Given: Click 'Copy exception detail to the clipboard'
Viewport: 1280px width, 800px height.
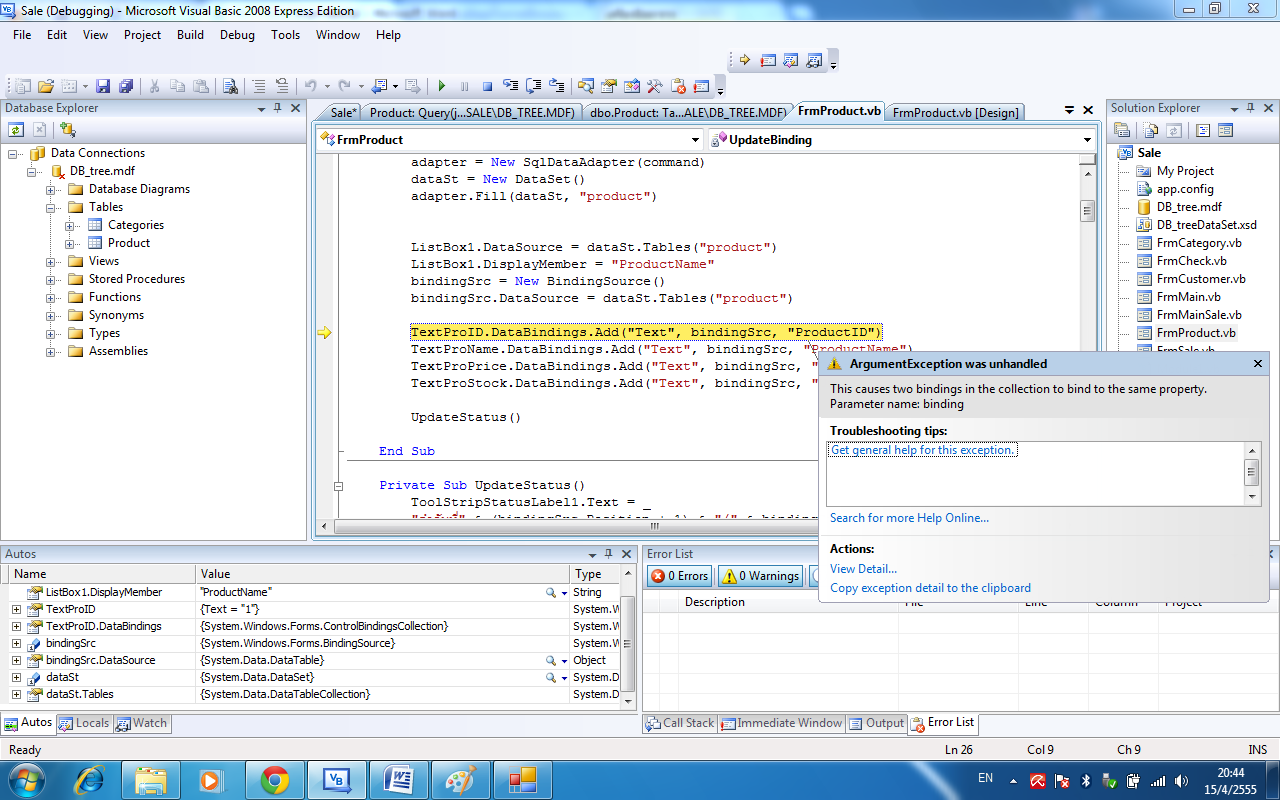Looking at the screenshot, I should pos(930,588).
